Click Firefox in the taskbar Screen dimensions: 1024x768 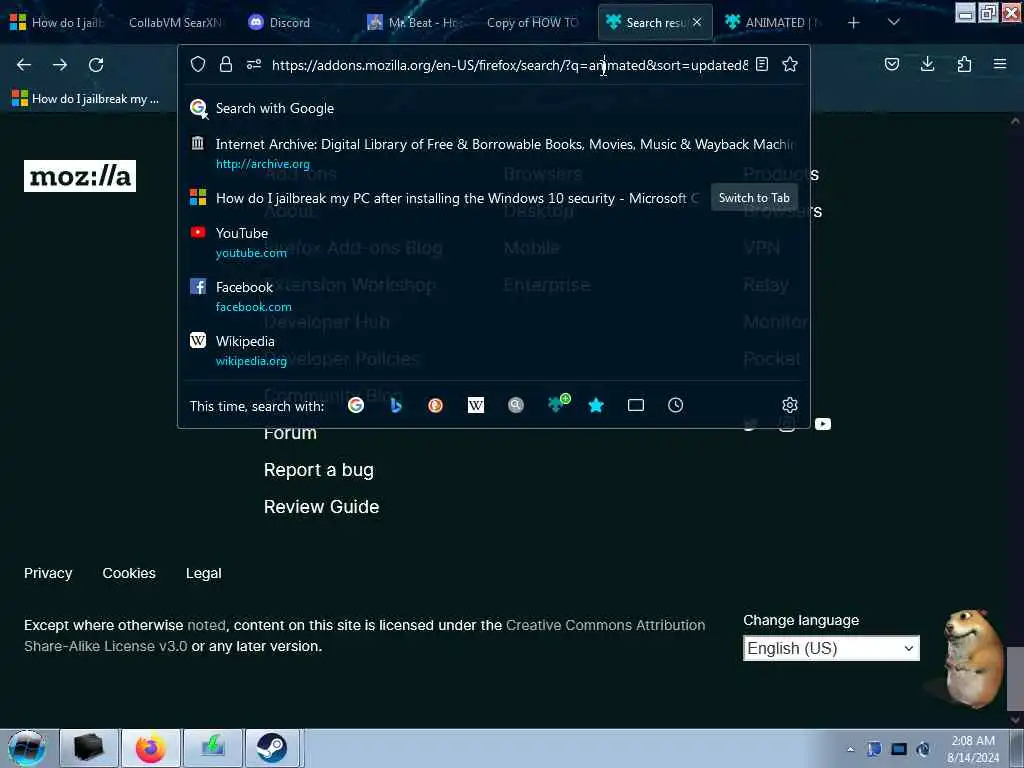151,748
